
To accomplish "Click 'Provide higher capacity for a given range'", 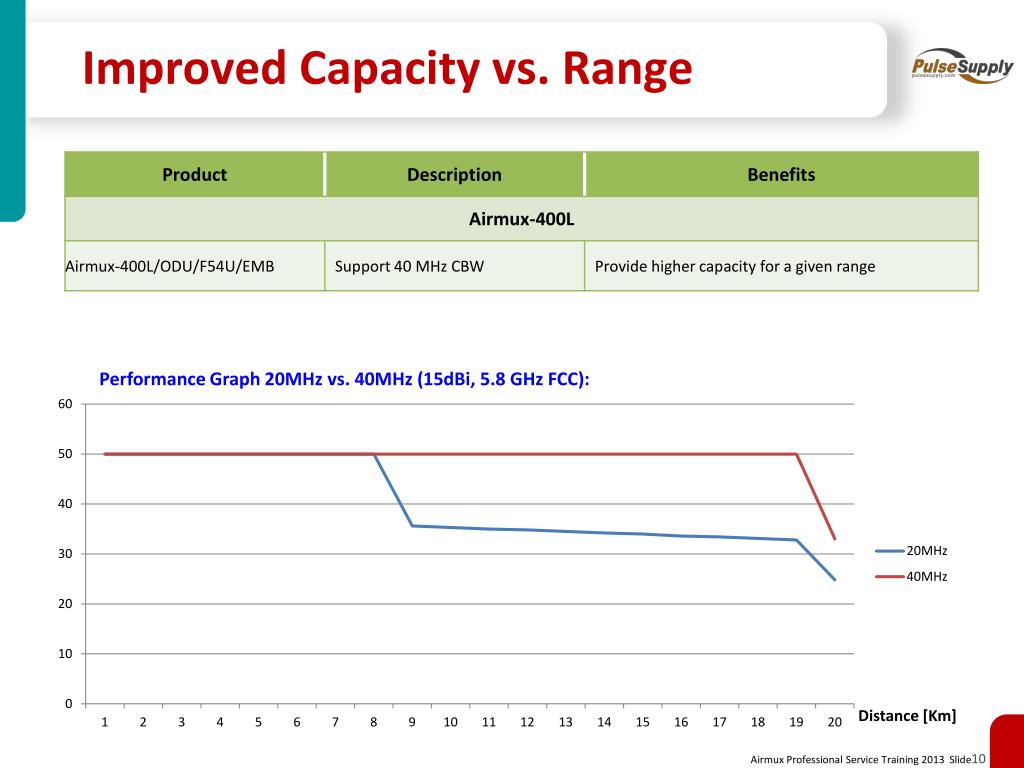I will 735,266.
